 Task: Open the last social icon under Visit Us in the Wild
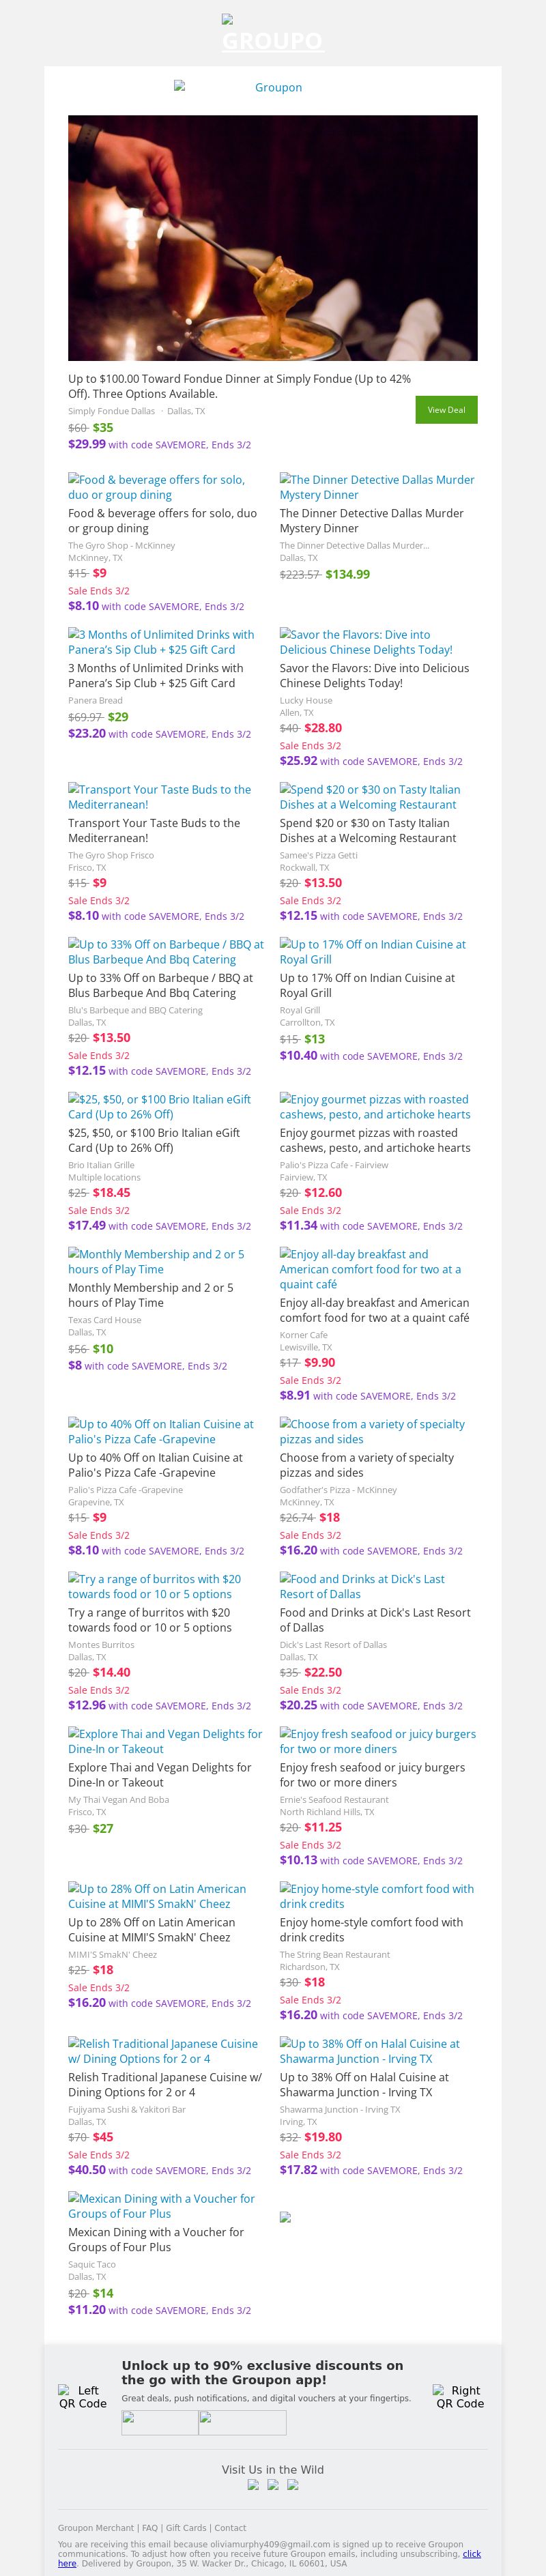click(x=292, y=2484)
